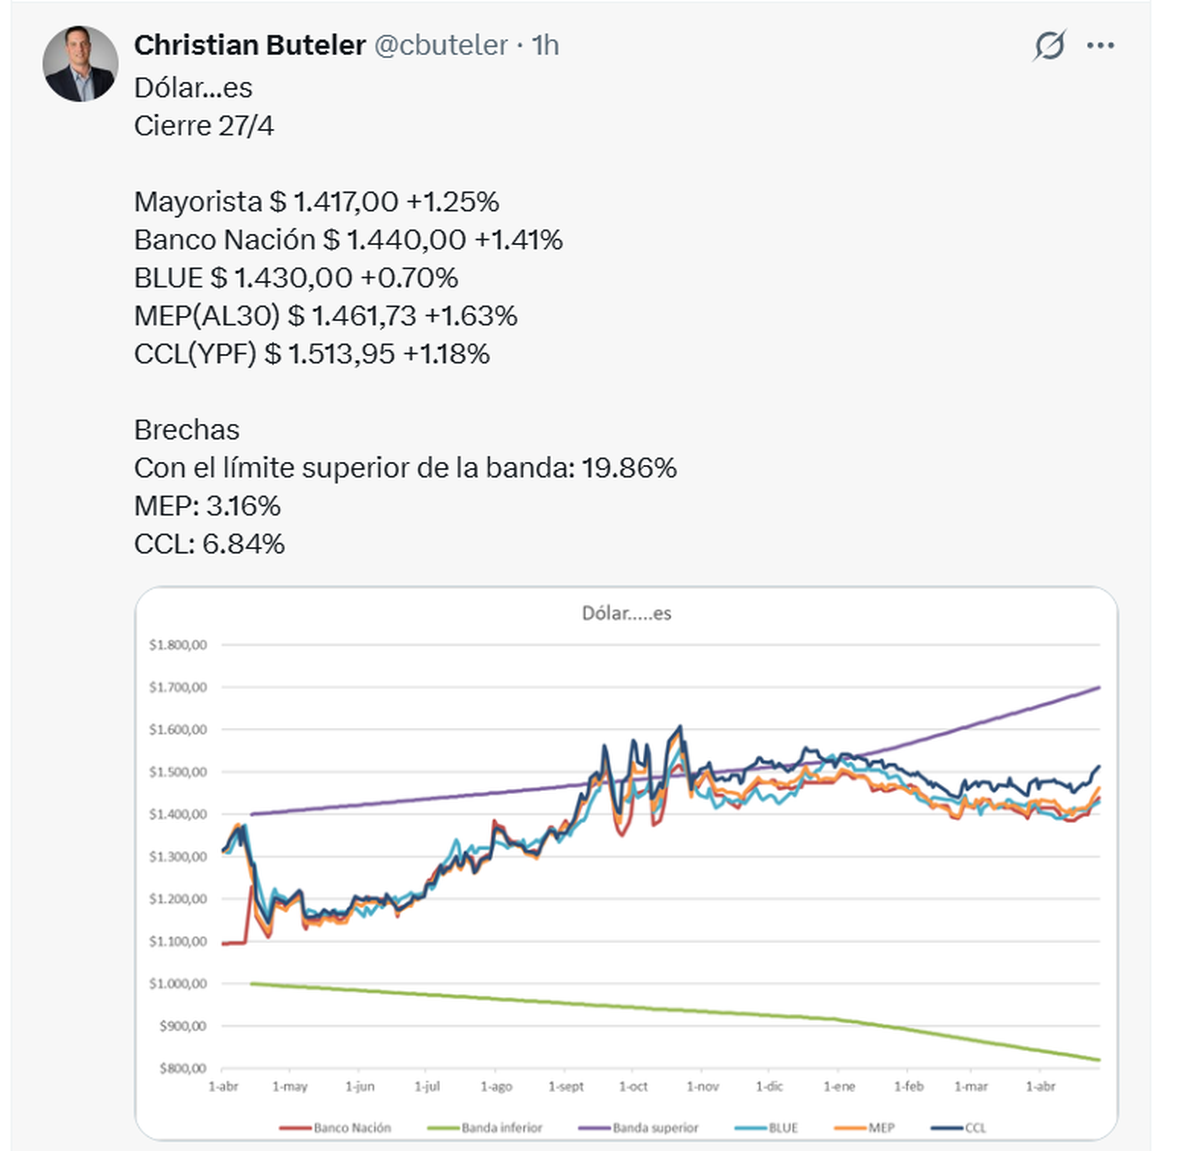Click the "Cierre 27/4" line in the post

[204, 126]
